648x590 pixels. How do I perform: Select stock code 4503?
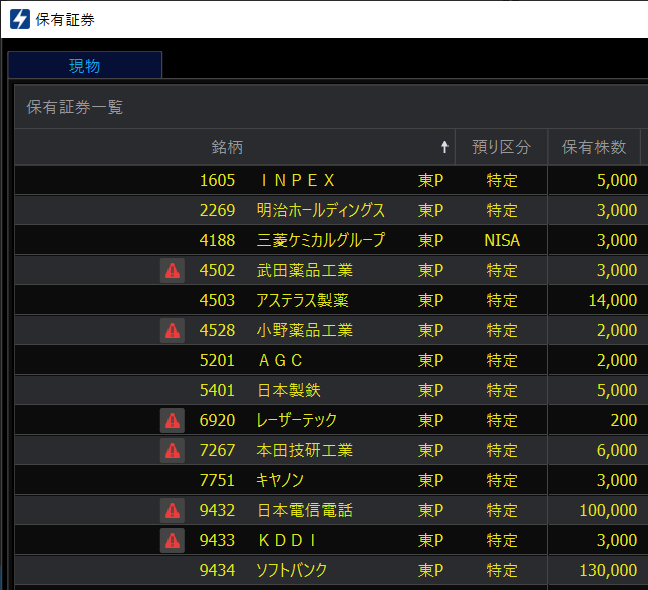click(217, 300)
